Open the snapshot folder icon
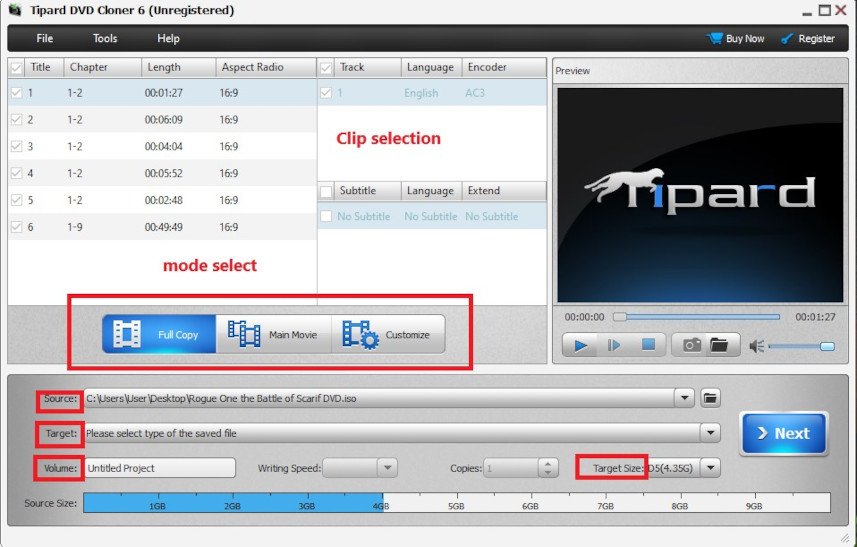857x547 pixels. [718, 345]
